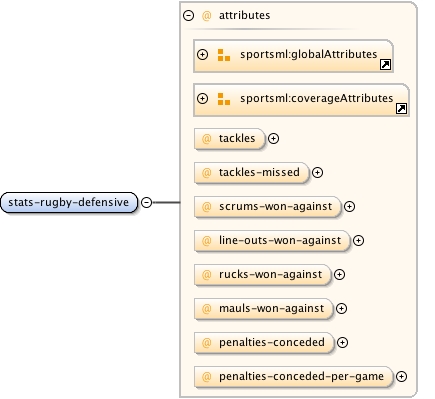The width and height of the screenshot is (435, 399).
Task: Open coverageAttributes reference arrow icon
Action: 401,108
